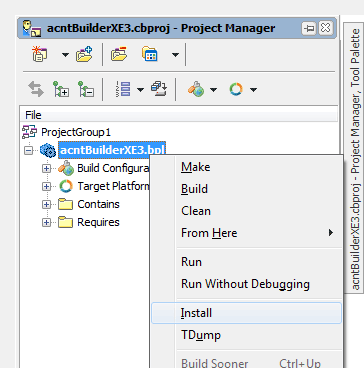The width and height of the screenshot is (364, 368).
Task: Click the Build All From Here icon
Action: point(159,89)
